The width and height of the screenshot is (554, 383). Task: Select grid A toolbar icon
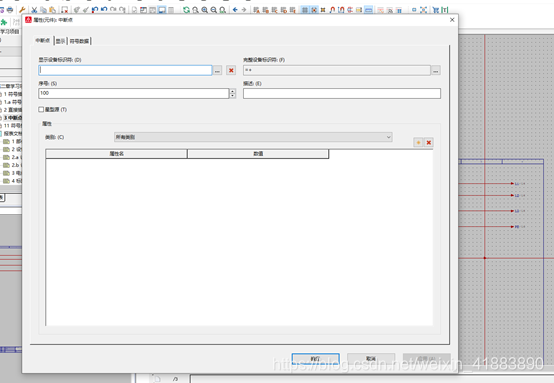pyautogui.click(x=257, y=10)
